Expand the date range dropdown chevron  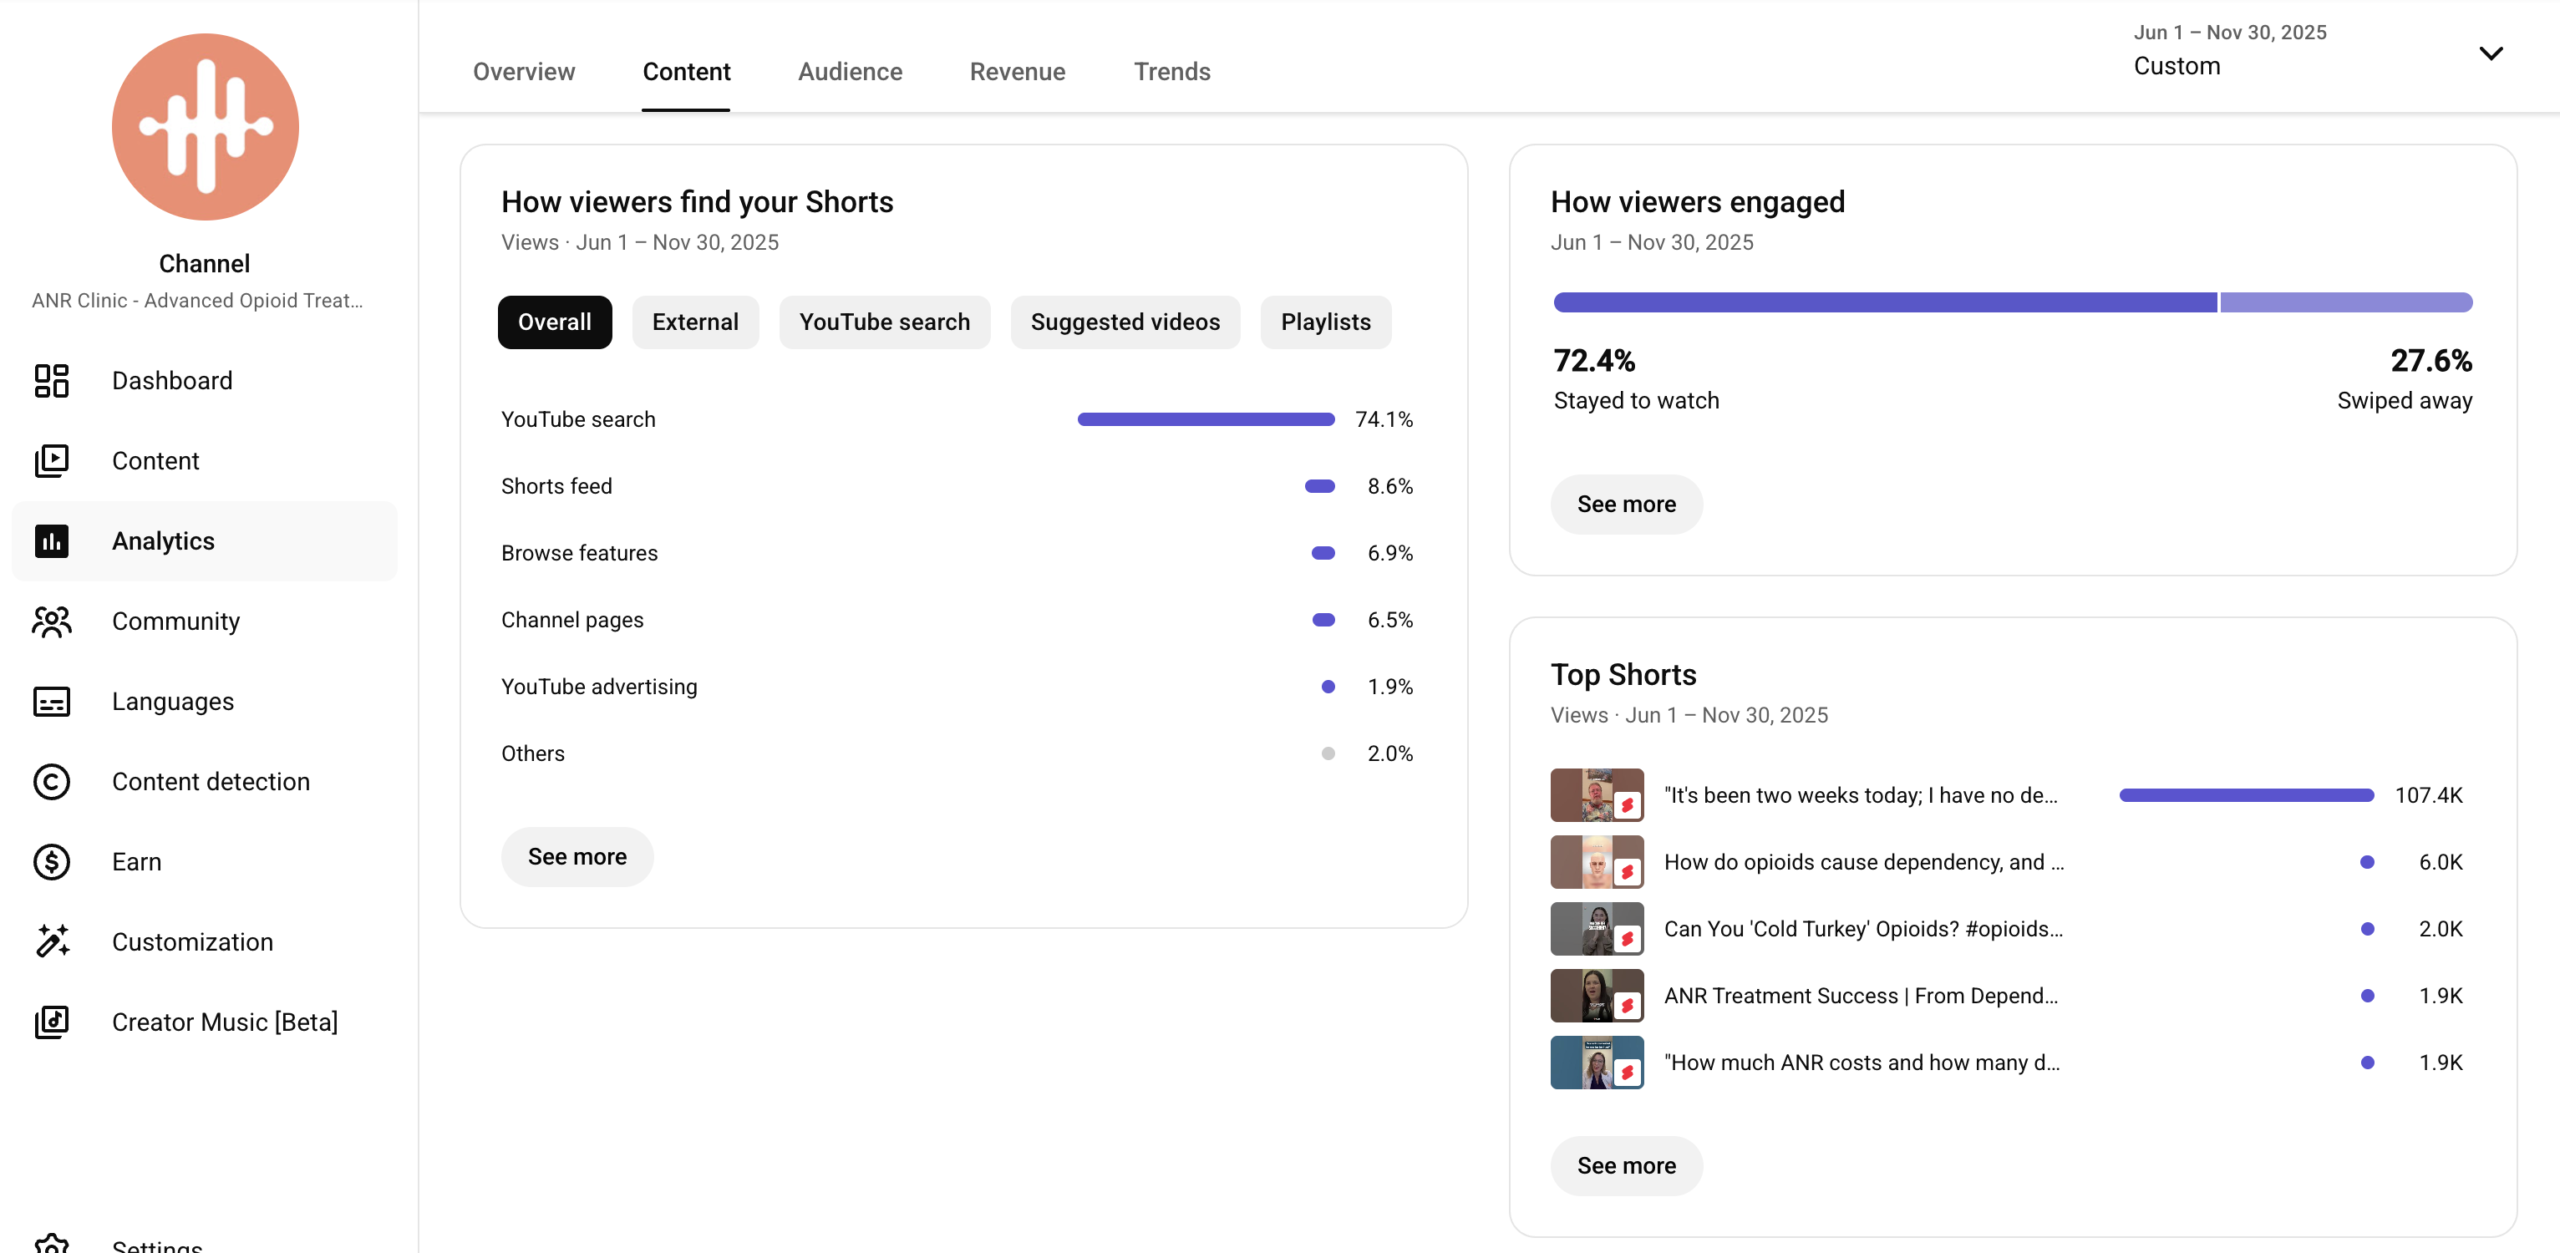tap(2491, 53)
